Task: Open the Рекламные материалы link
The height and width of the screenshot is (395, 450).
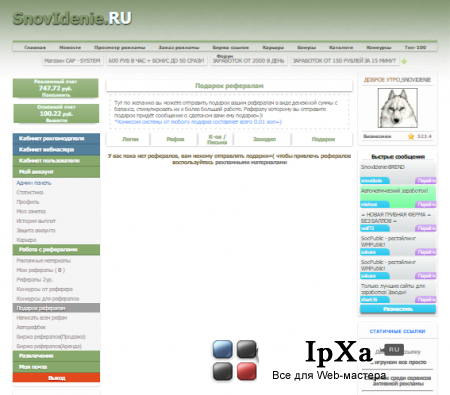Action: (x=43, y=260)
